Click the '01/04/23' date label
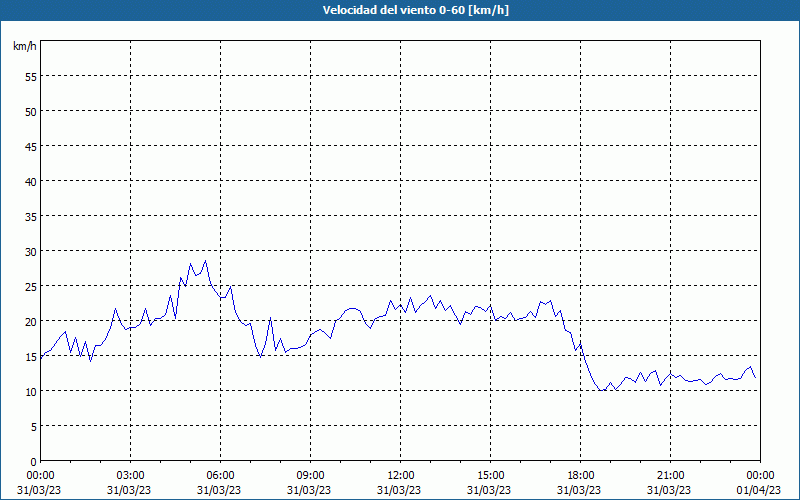800x500 pixels. pos(759,490)
